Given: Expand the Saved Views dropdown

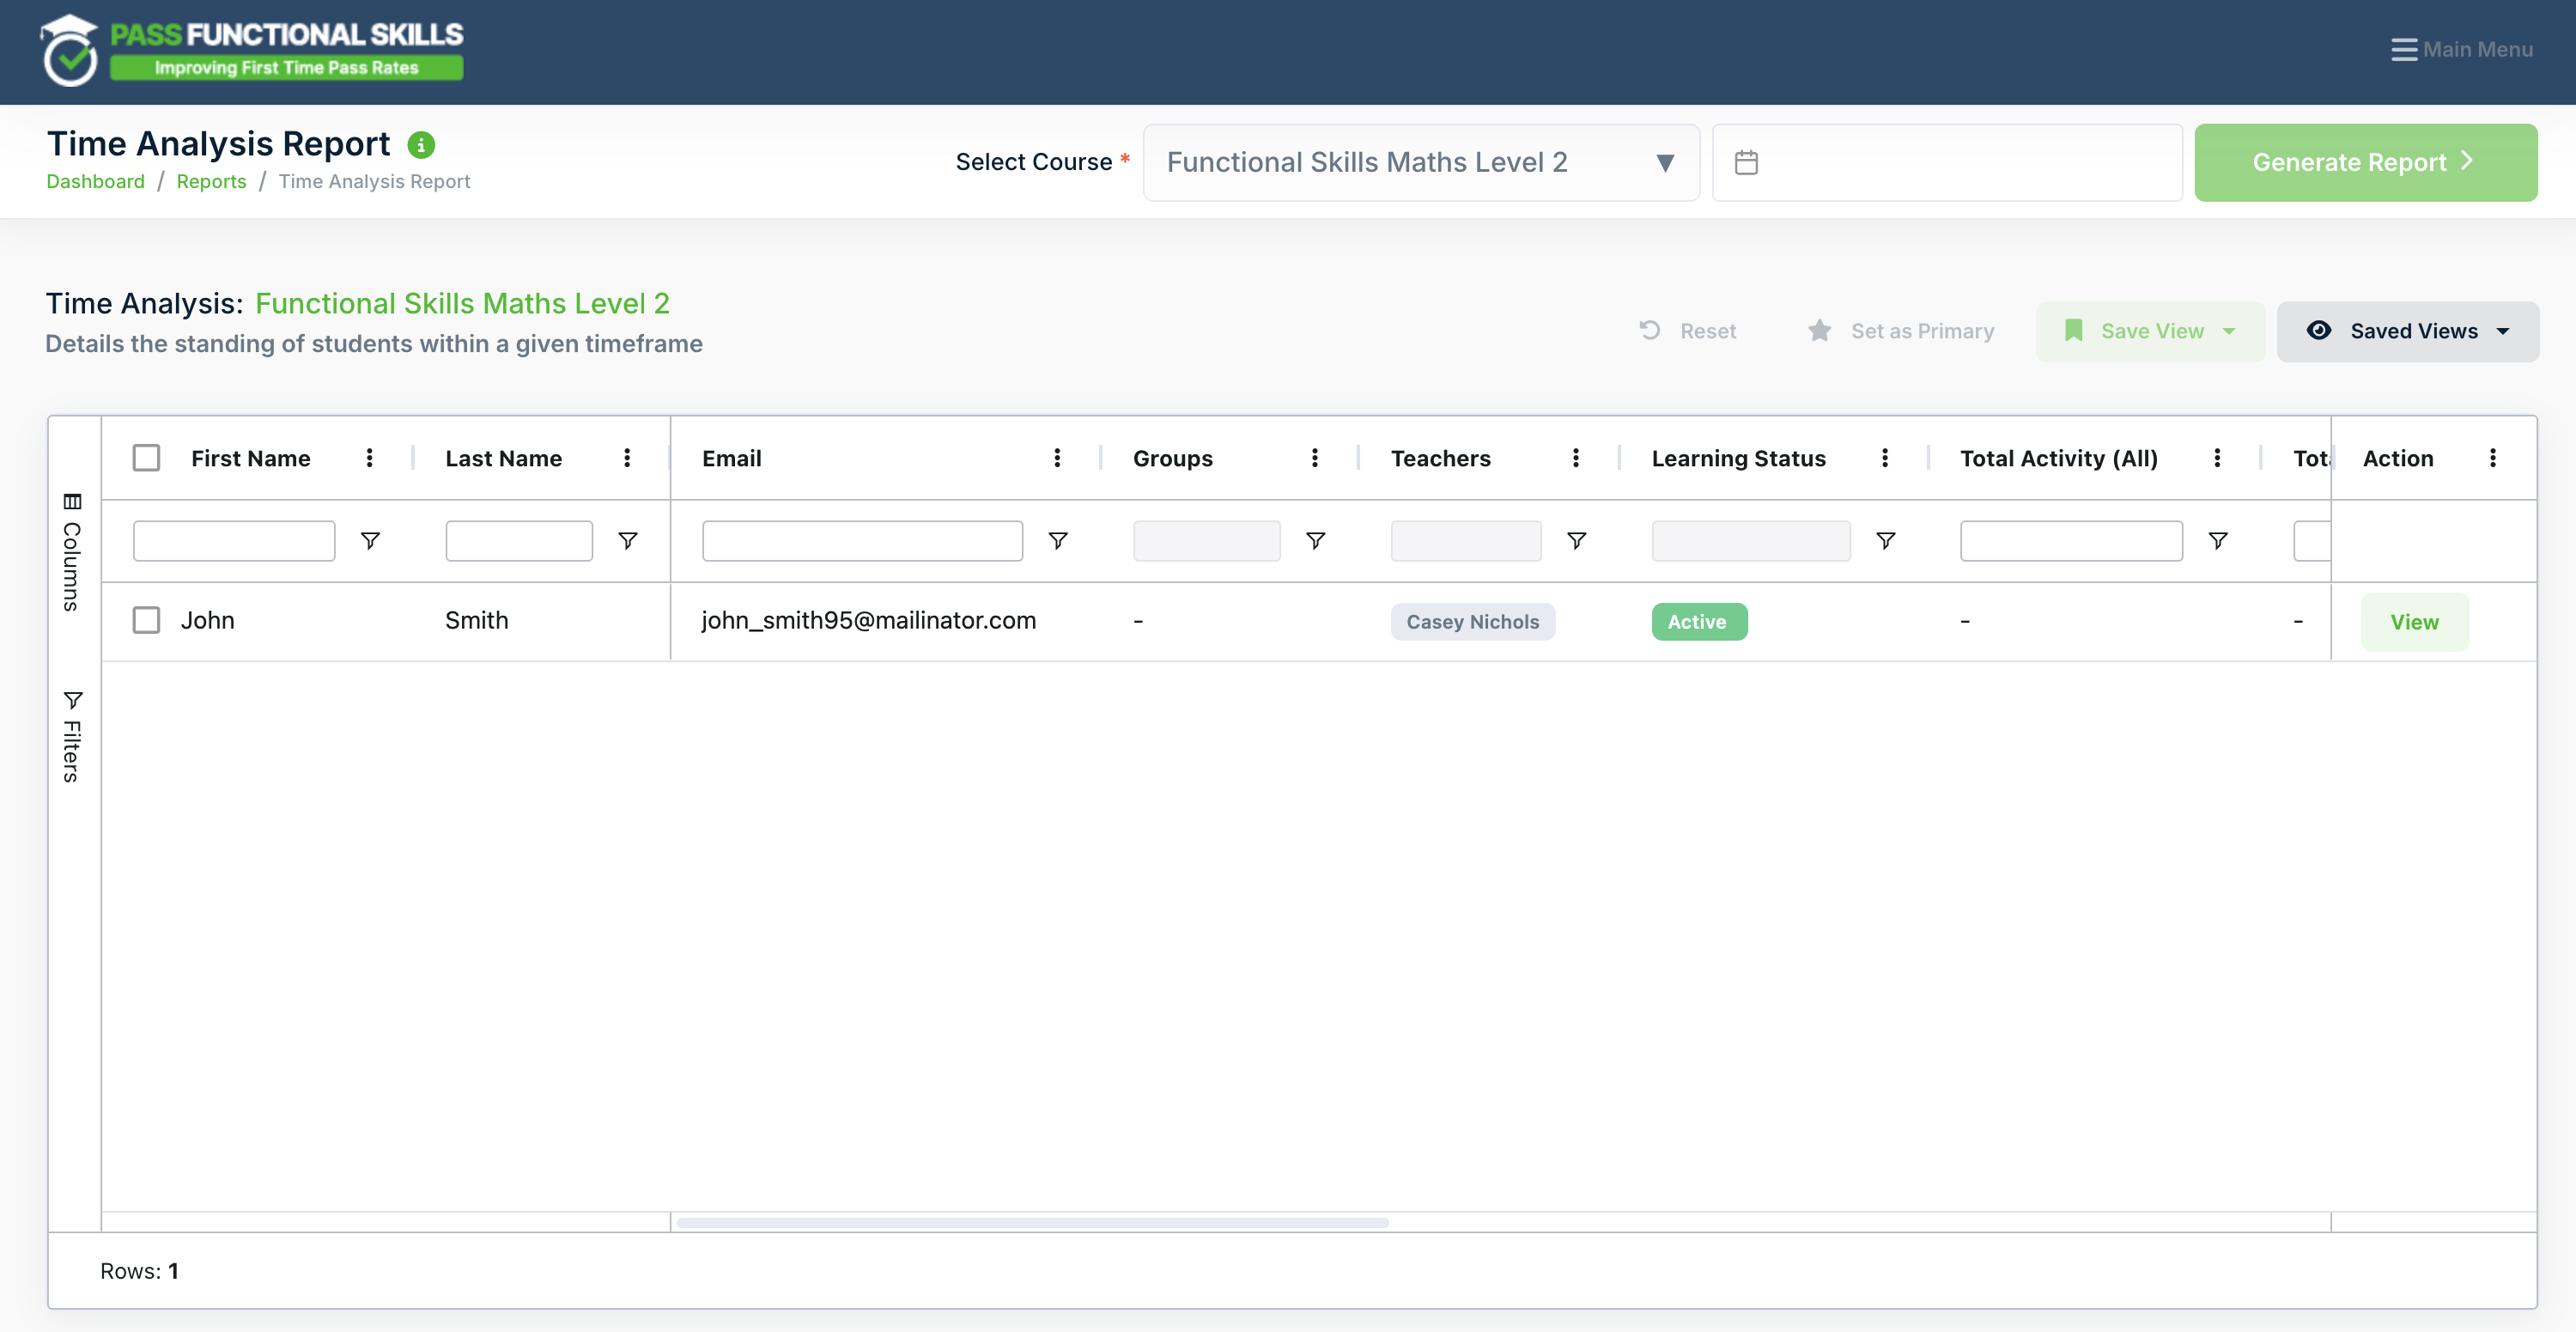Looking at the screenshot, I should (x=2408, y=331).
